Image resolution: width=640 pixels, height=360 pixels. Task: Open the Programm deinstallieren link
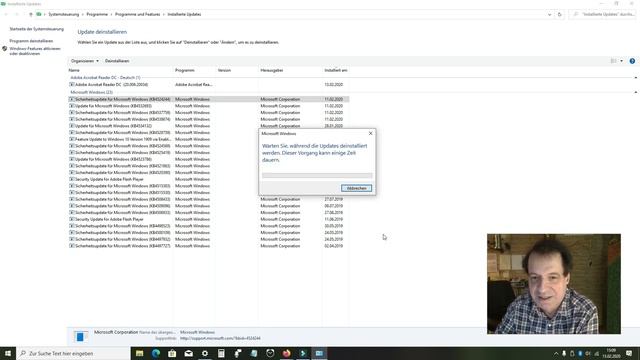point(31,41)
